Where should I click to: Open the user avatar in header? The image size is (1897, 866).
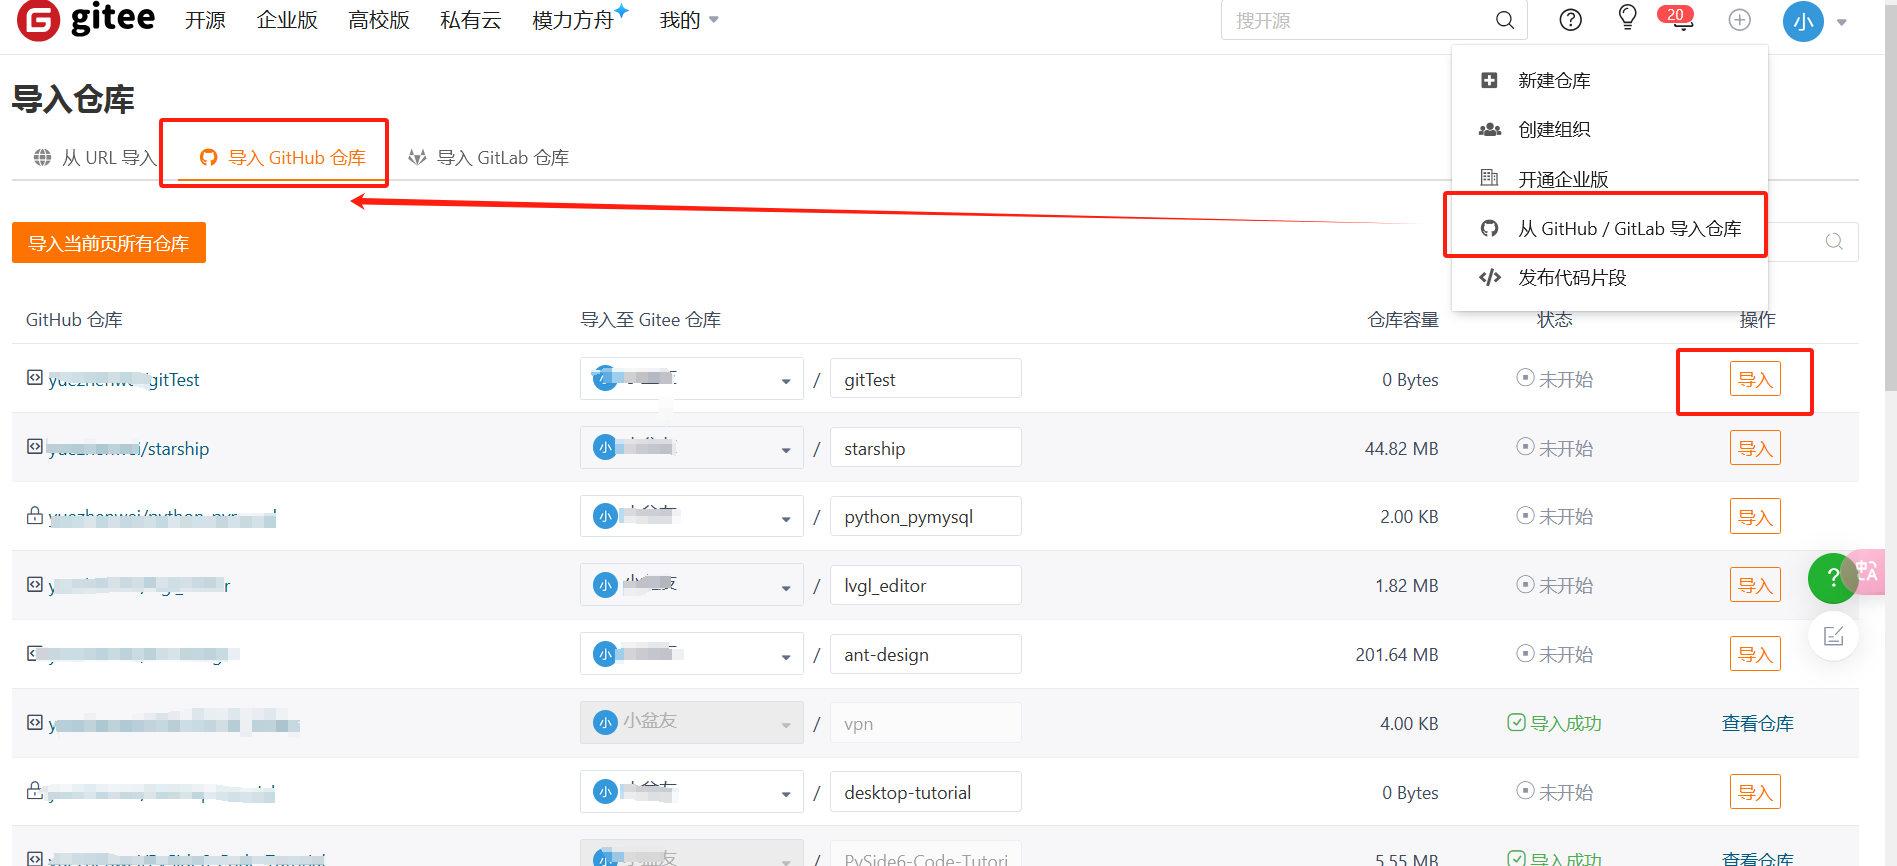point(1803,21)
